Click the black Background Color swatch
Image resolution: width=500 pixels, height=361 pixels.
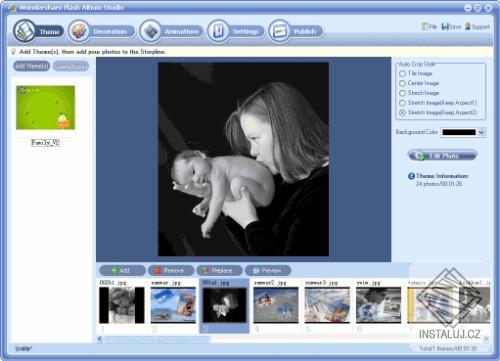pos(459,132)
